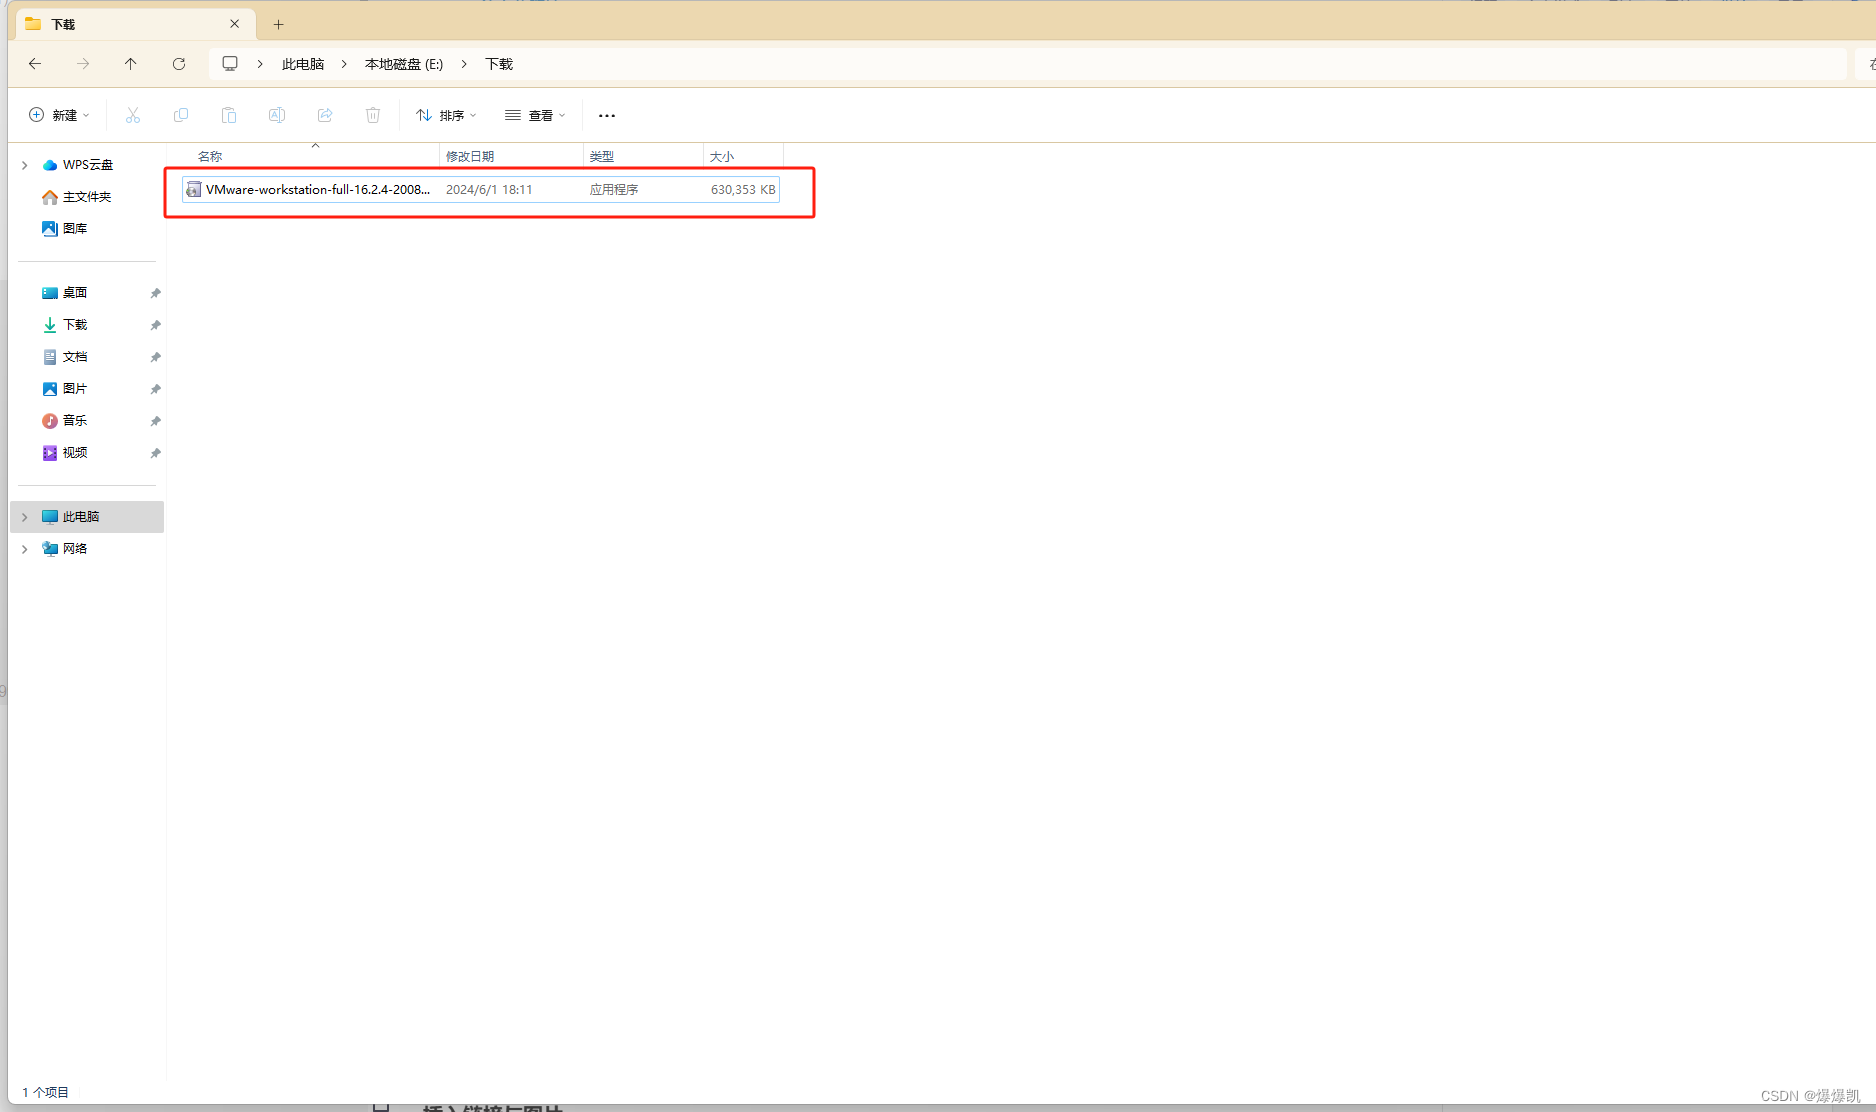1876x1112 pixels.
Task: Open WPS云盘 in sidebar
Action: (88, 165)
